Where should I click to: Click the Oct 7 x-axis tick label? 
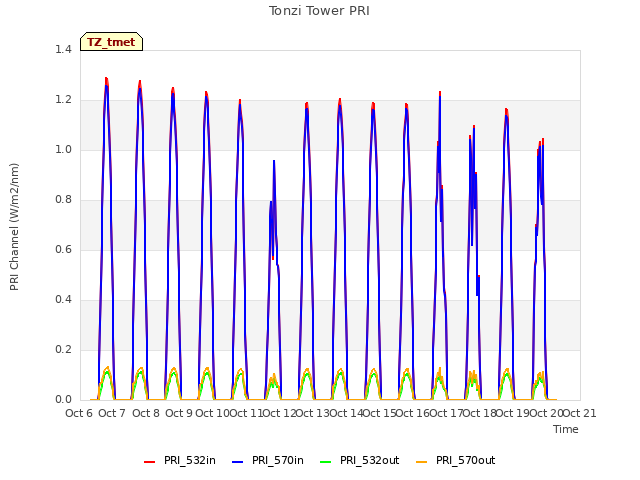112,413
